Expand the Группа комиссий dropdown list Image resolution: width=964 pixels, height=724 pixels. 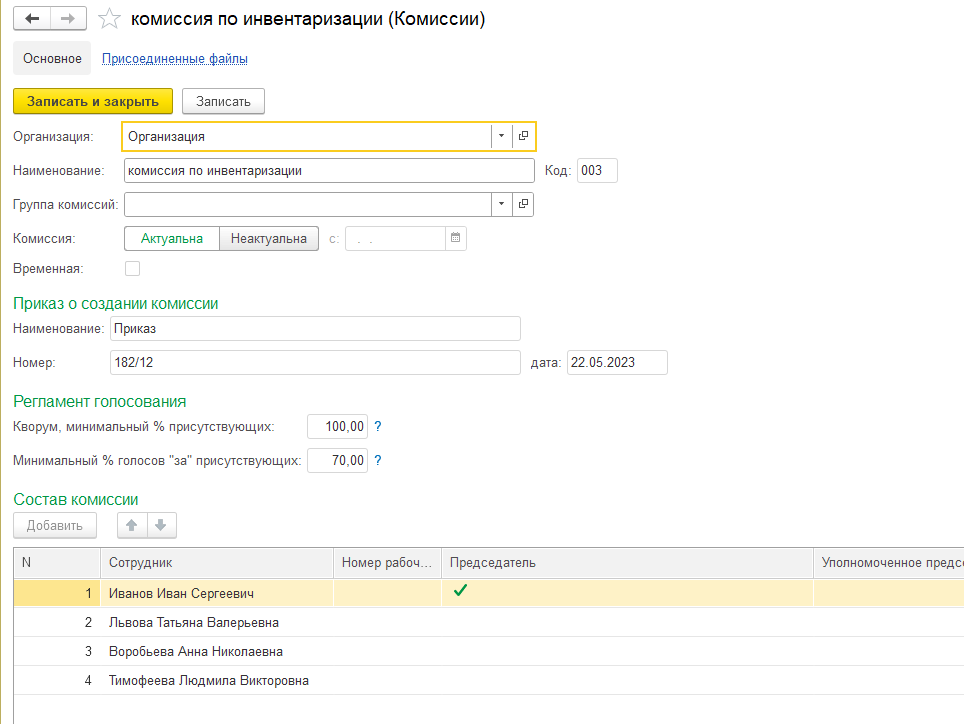(x=502, y=204)
